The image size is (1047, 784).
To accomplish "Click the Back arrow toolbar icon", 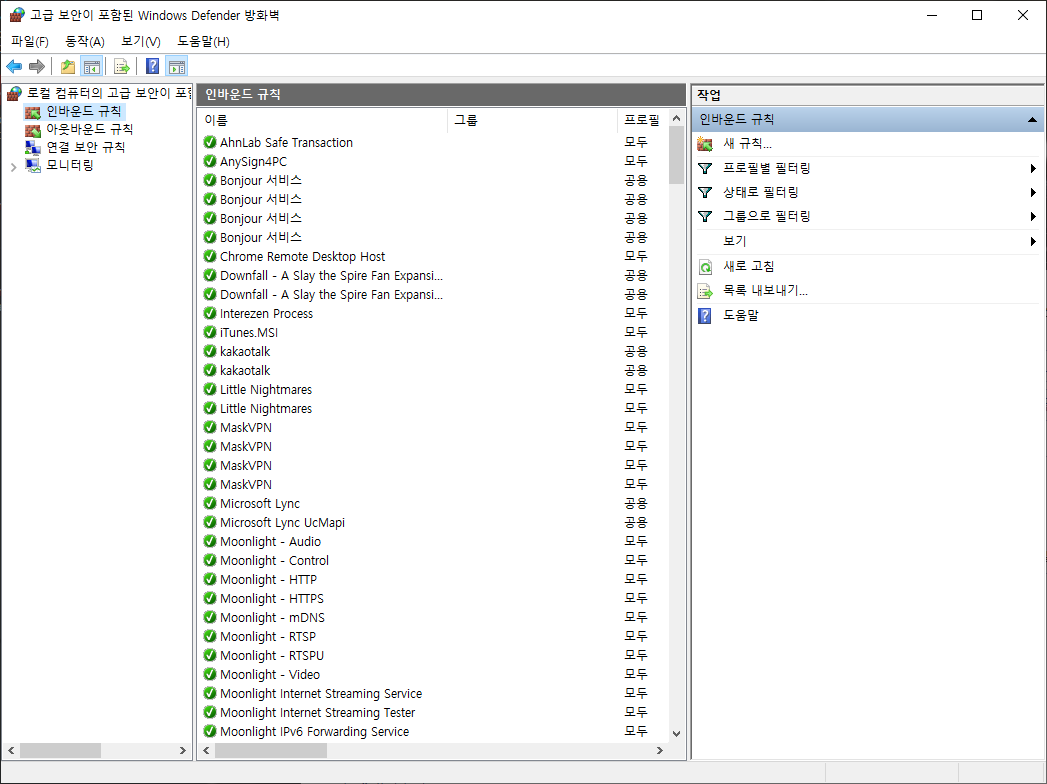I will (x=14, y=66).
